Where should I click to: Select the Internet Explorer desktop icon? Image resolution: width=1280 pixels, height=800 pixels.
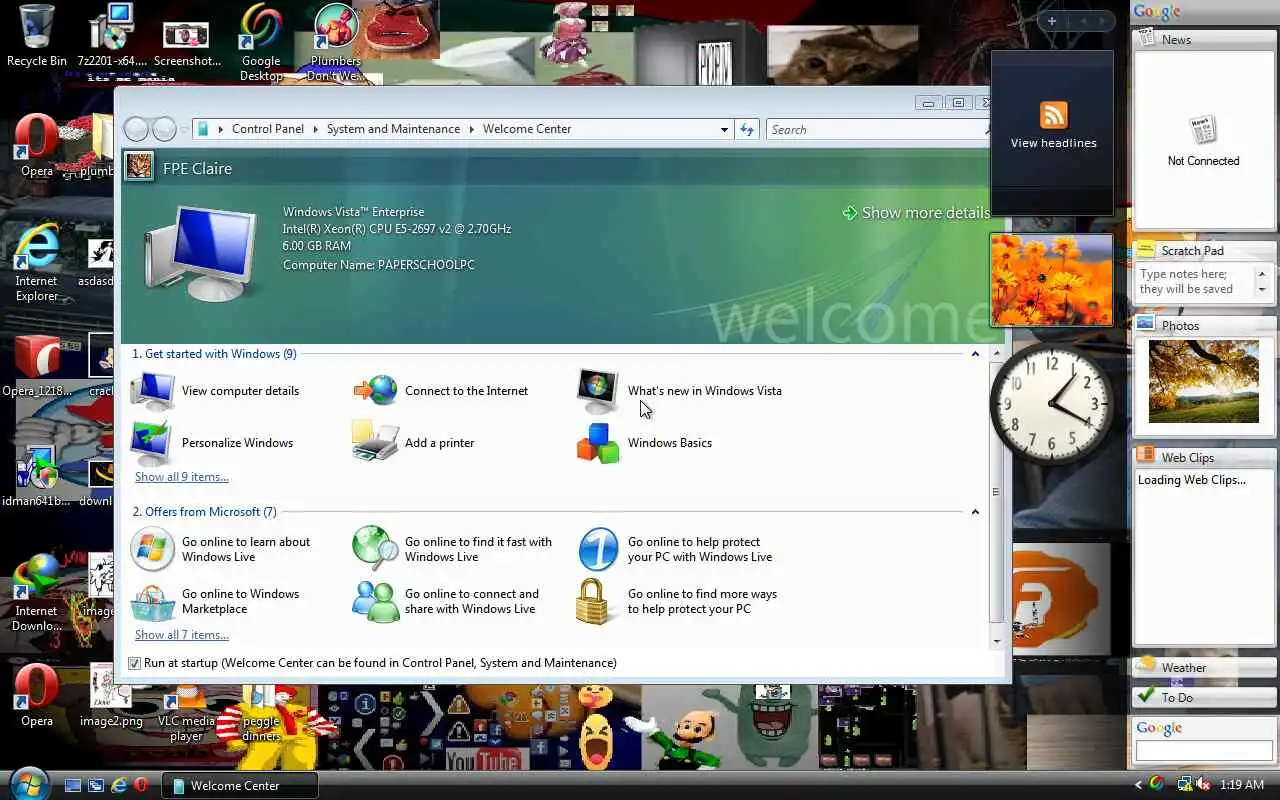37,262
